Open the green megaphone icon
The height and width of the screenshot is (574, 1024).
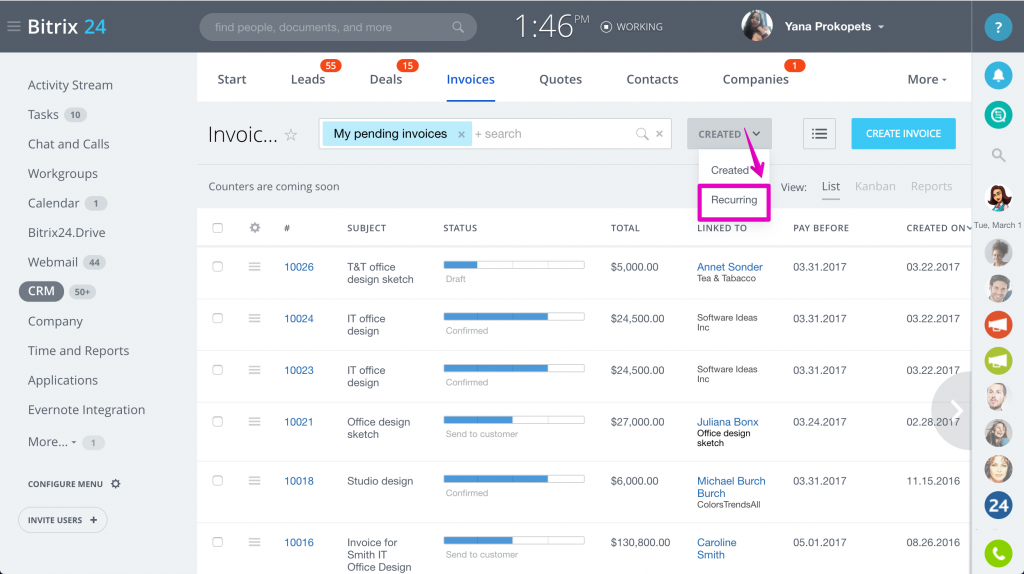(x=998, y=360)
